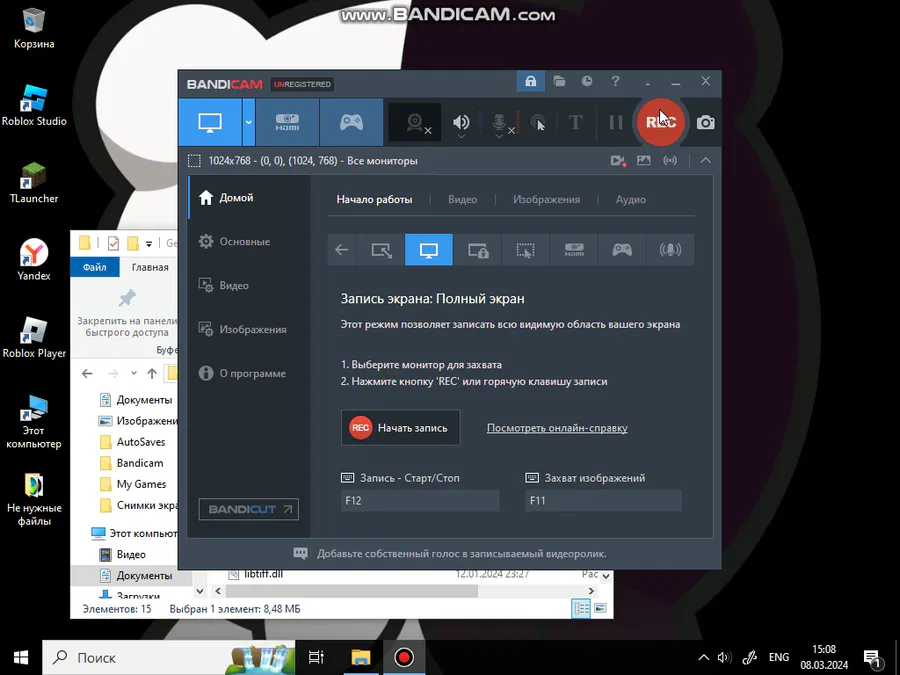900x675 pixels.
Task: Open Главная tab in Explorer window
Action: pos(150,267)
